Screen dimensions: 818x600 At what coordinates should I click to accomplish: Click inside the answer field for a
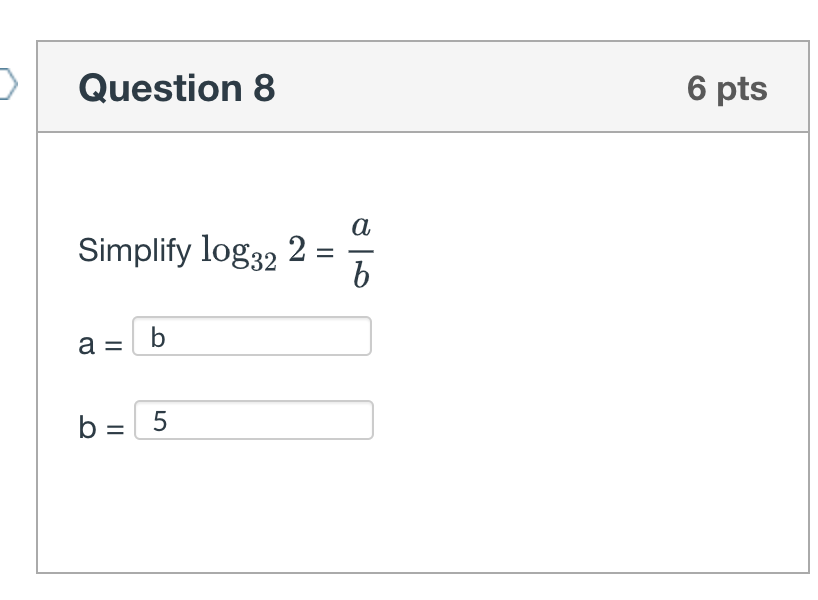(x=252, y=338)
